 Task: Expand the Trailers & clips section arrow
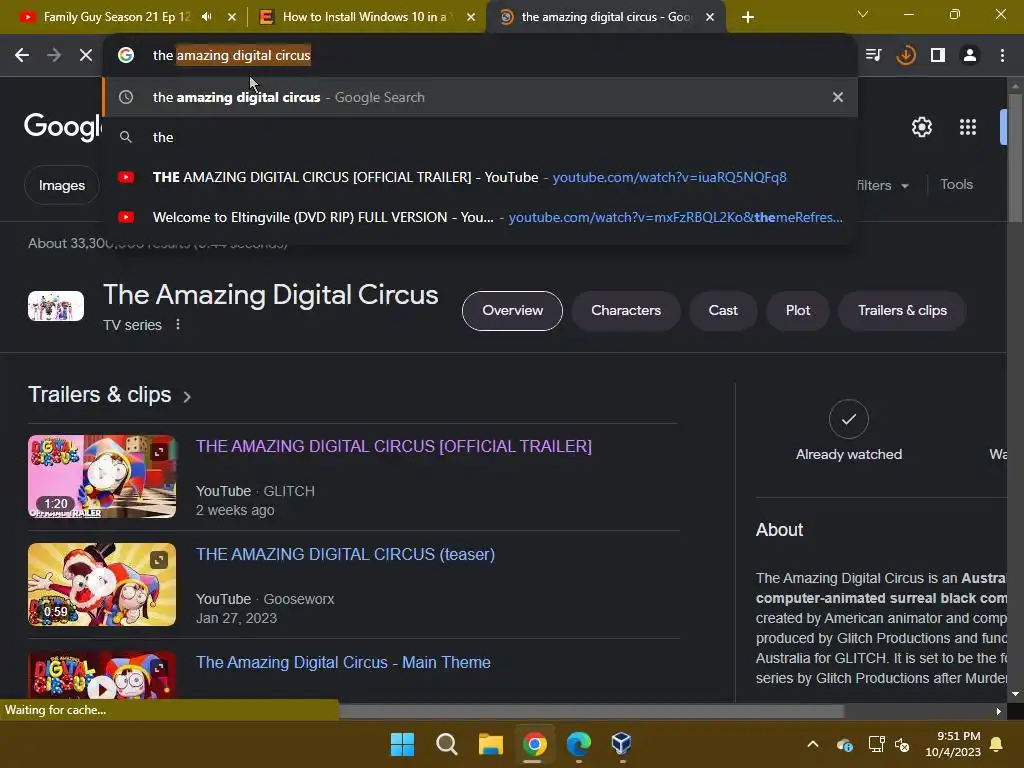187,396
